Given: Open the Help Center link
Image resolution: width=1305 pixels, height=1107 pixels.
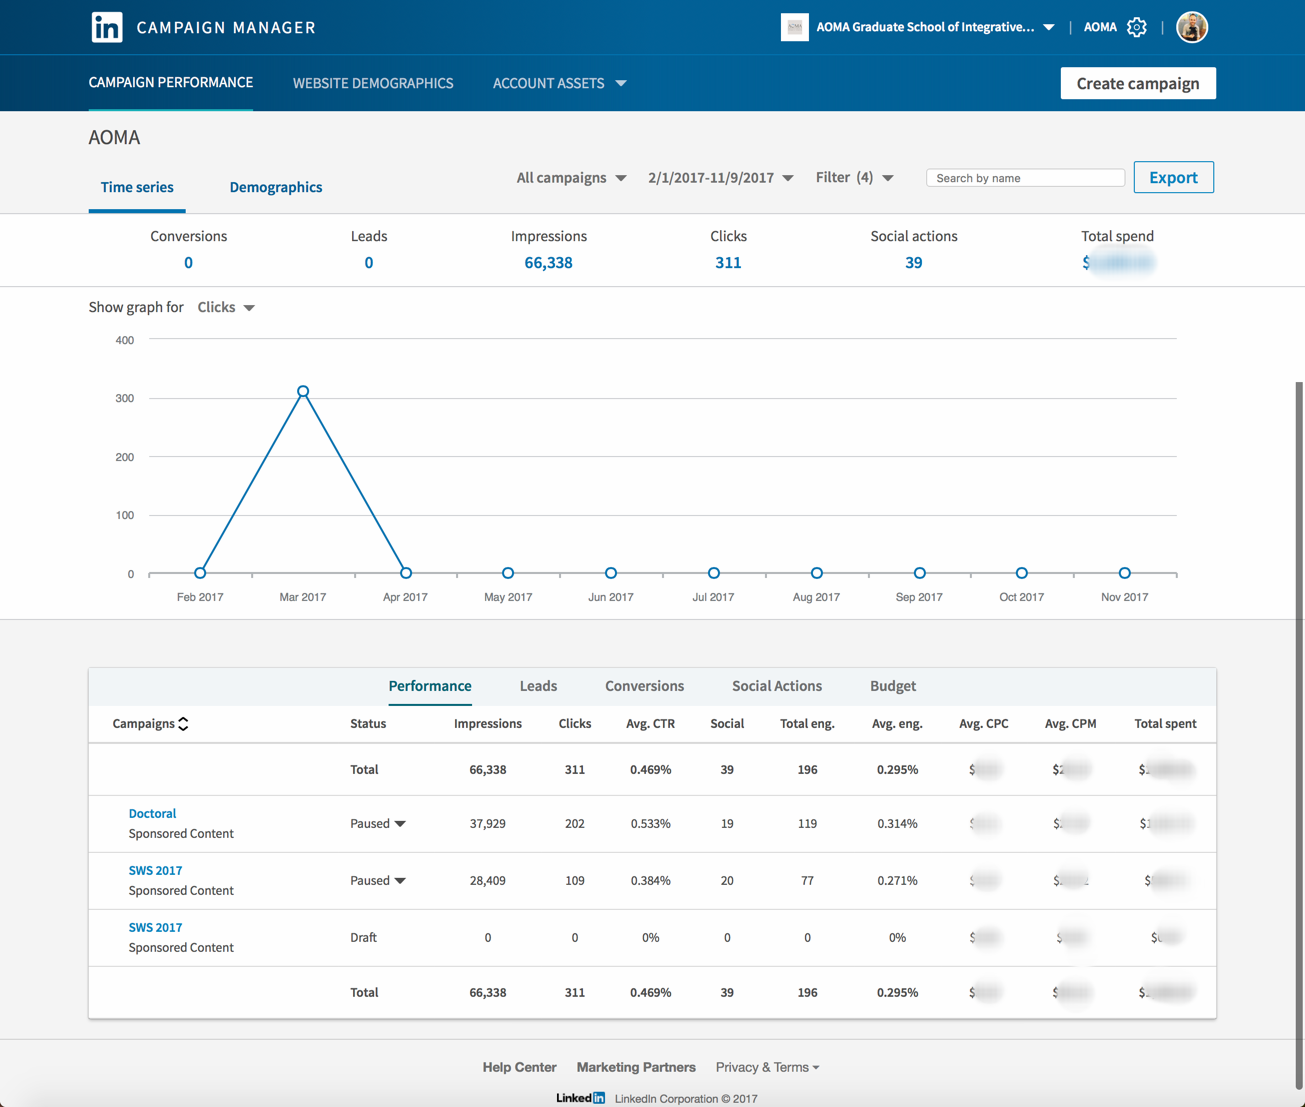Looking at the screenshot, I should (x=519, y=1067).
